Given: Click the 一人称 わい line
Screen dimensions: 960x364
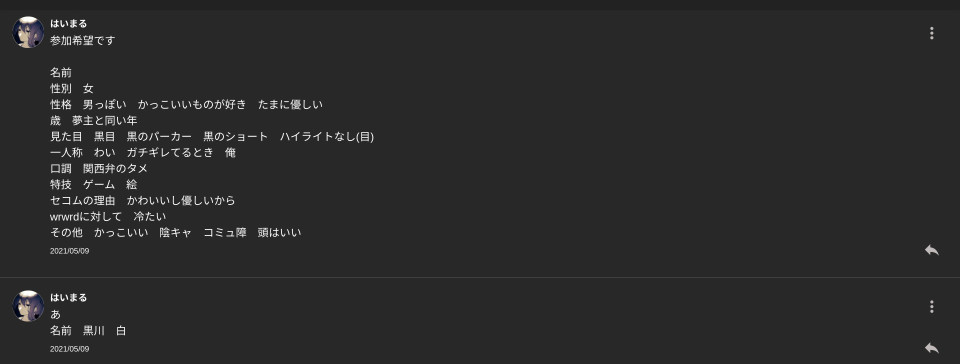Looking at the screenshot, I should 143,152.
